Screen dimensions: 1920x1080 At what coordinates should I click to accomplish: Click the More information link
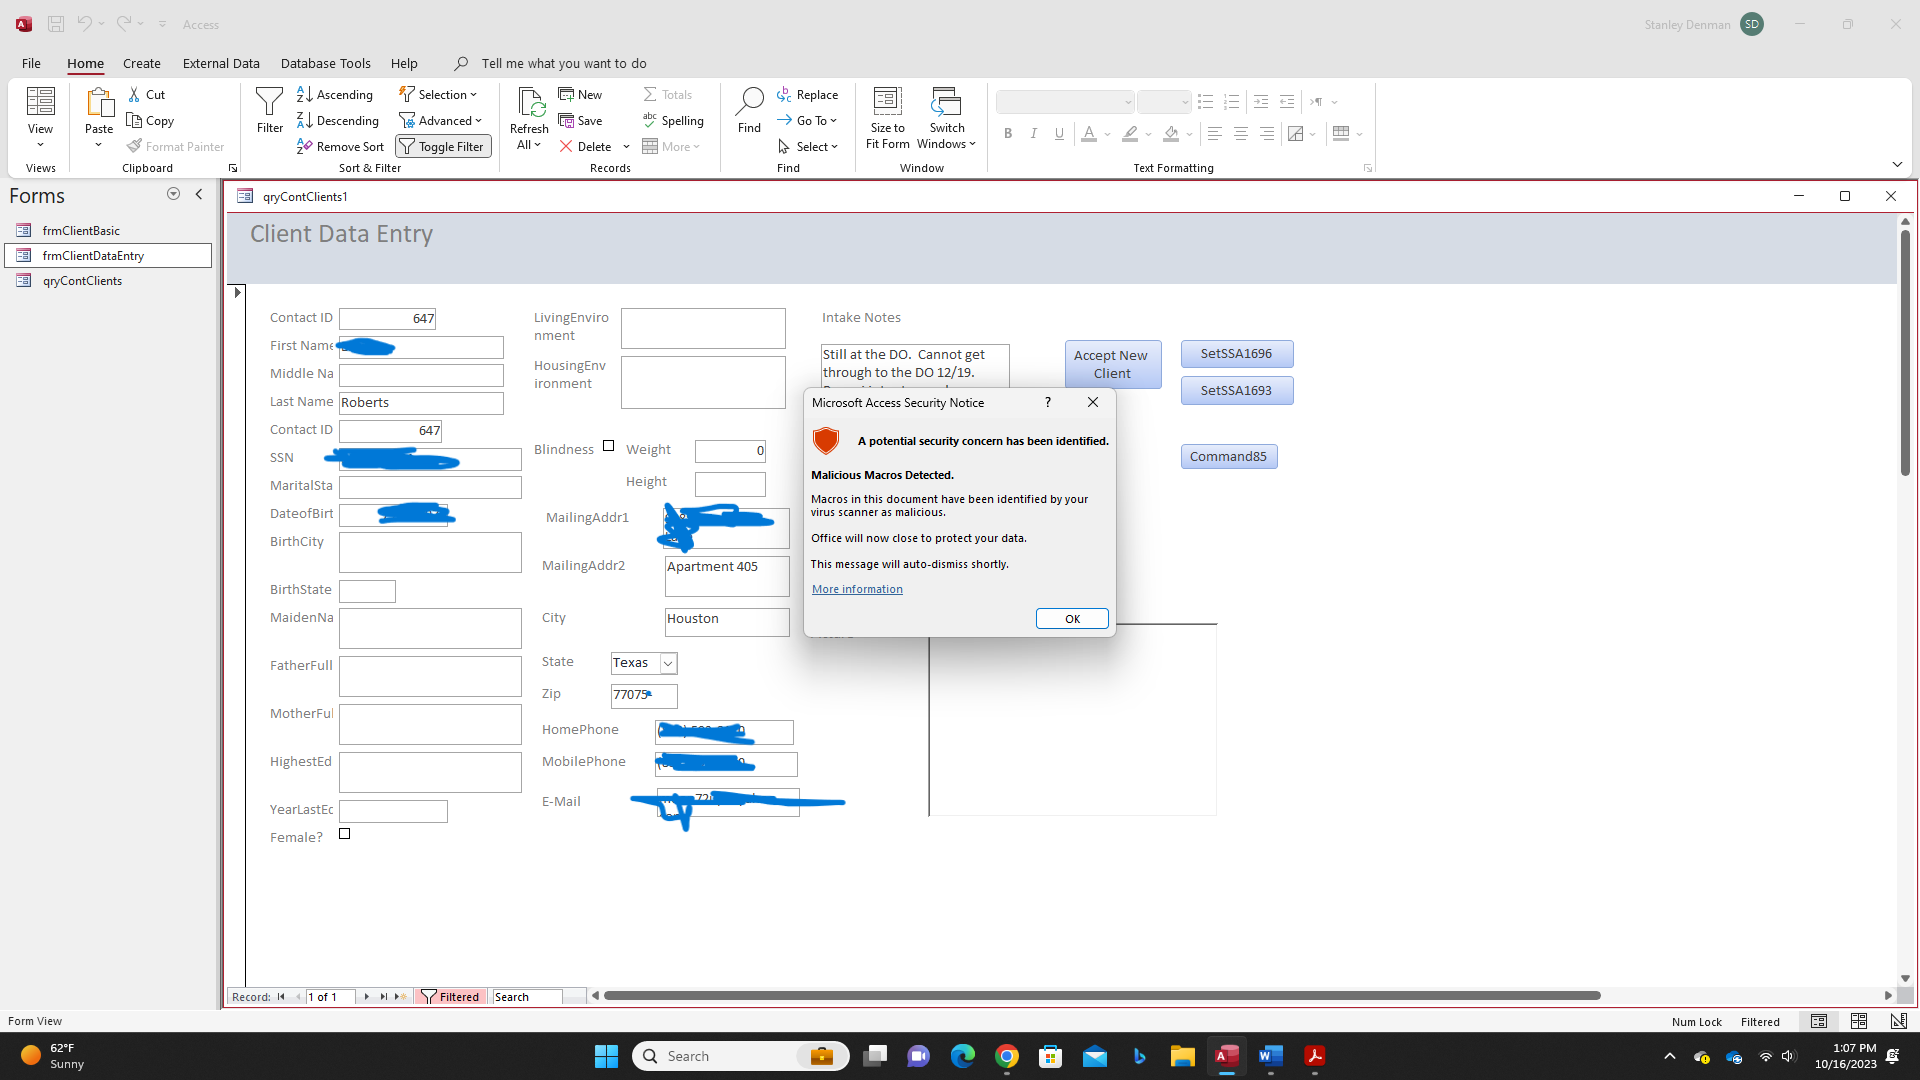tap(857, 589)
